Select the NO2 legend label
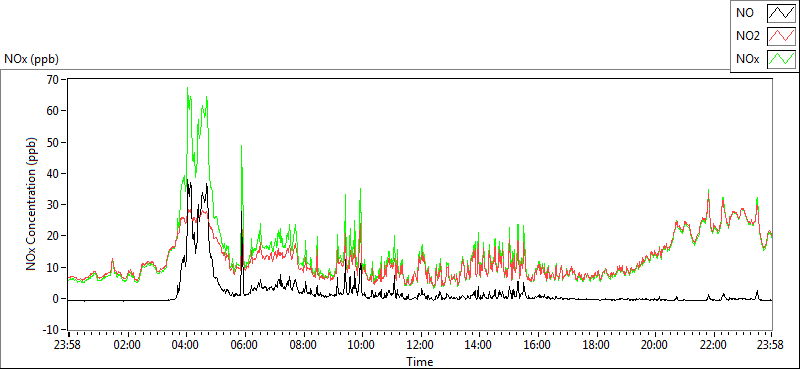 [x=748, y=36]
